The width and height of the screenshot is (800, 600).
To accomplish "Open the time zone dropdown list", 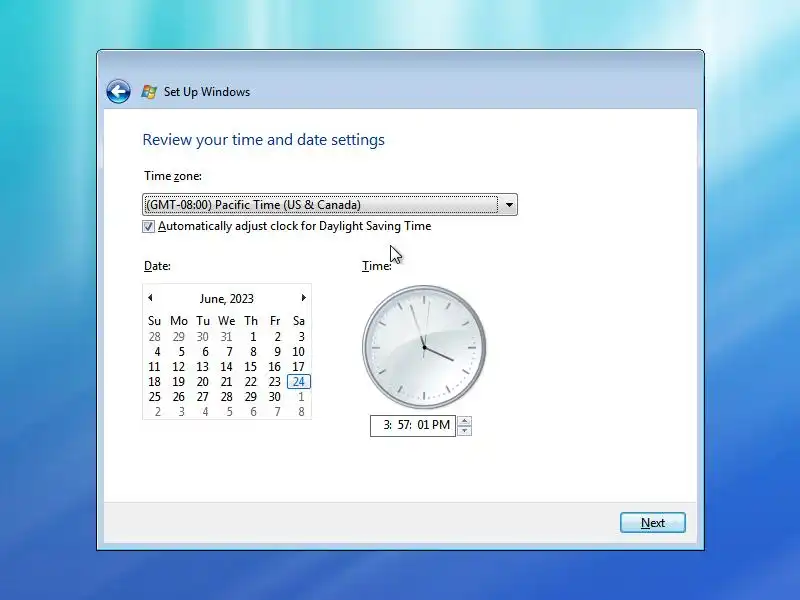I will (x=330, y=205).
